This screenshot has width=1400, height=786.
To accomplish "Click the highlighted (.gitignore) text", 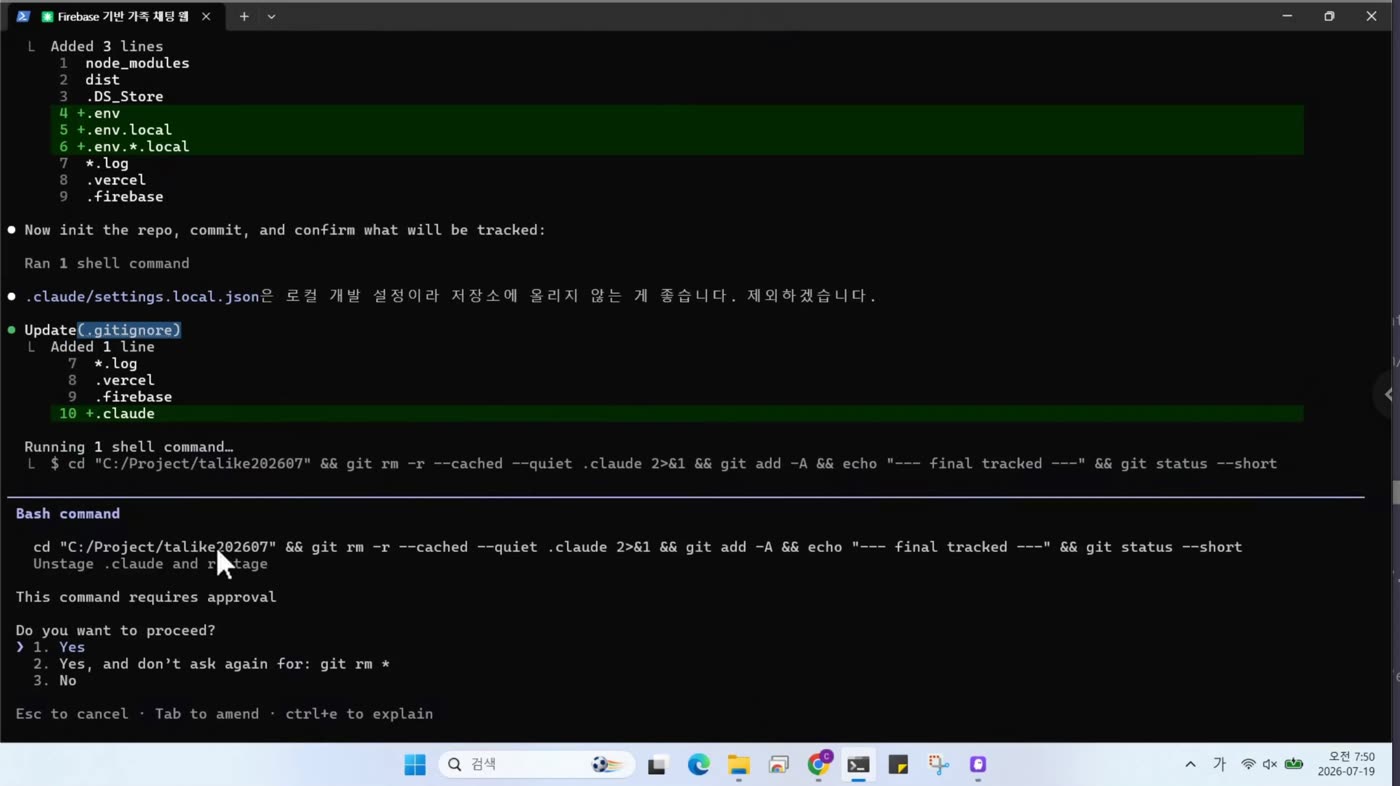I will (x=129, y=330).
